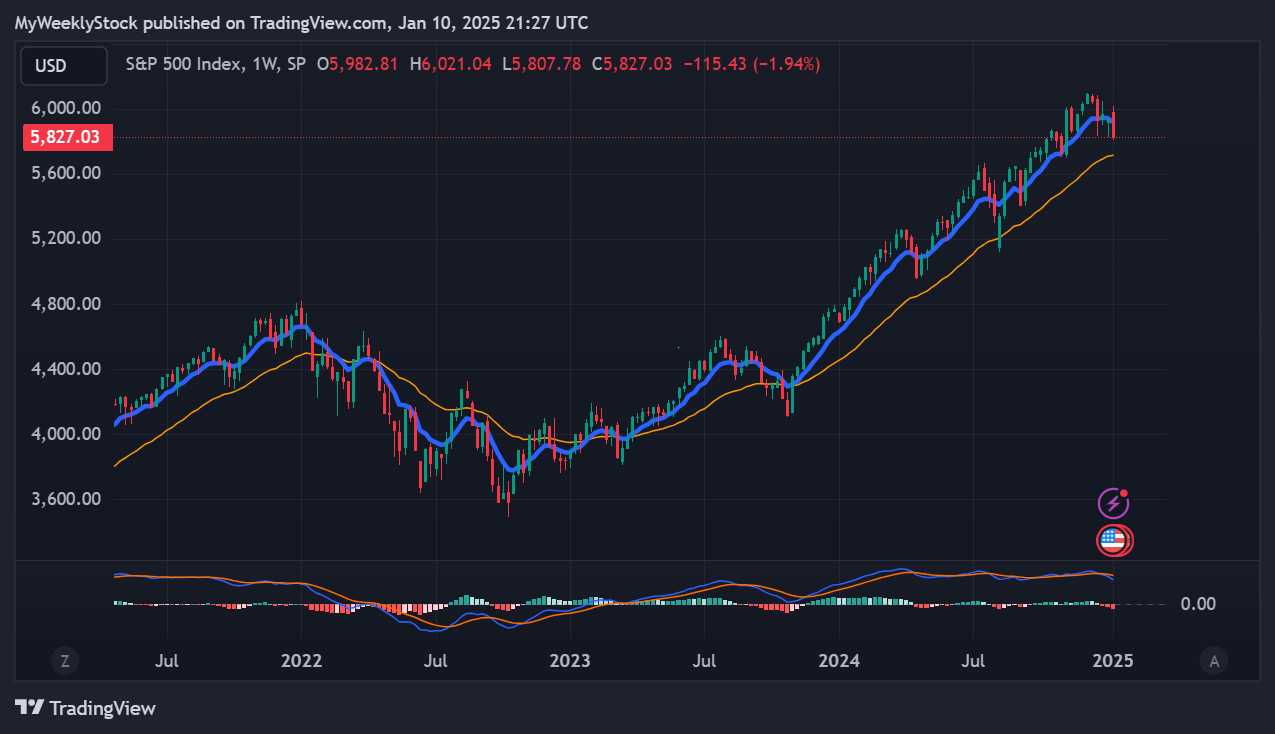The width and height of the screenshot is (1275, 734).
Task: Click the open value O5,982.81
Action: pos(357,64)
